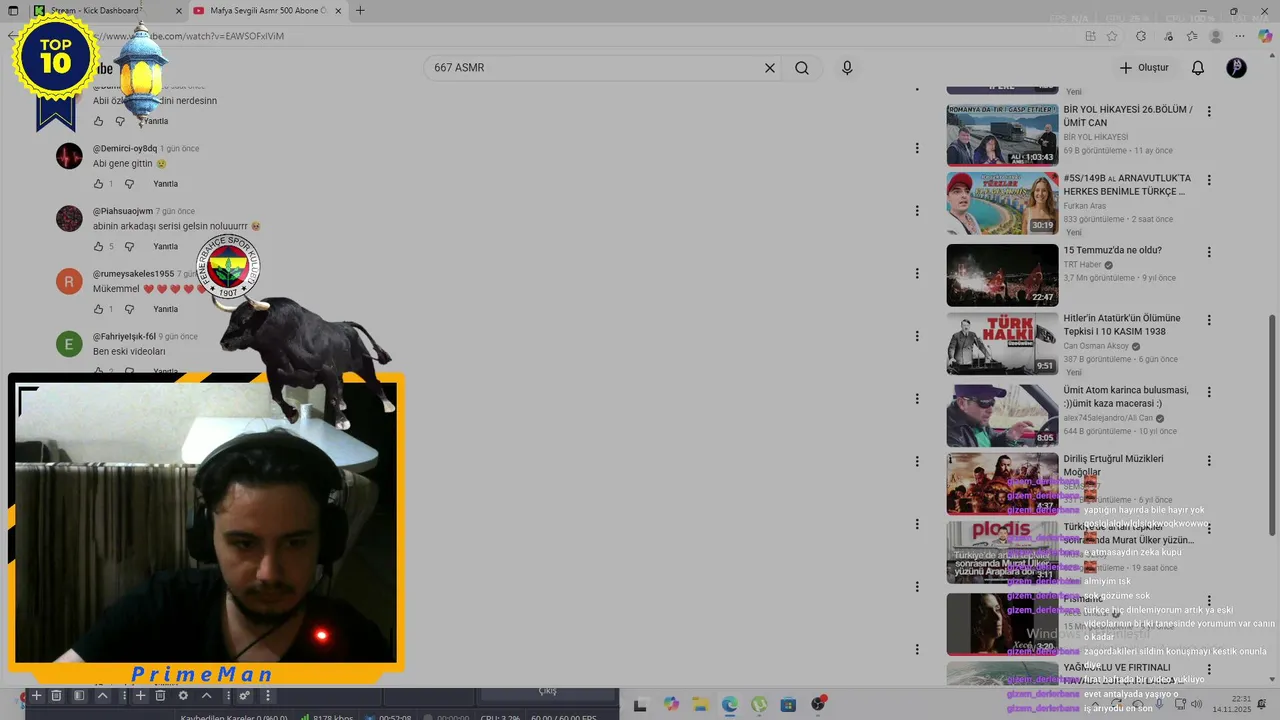Image resolution: width=1280 pixels, height=720 pixels.
Task: Open more options for @Fahriyelşık-f6l comment
Action: [917, 336]
